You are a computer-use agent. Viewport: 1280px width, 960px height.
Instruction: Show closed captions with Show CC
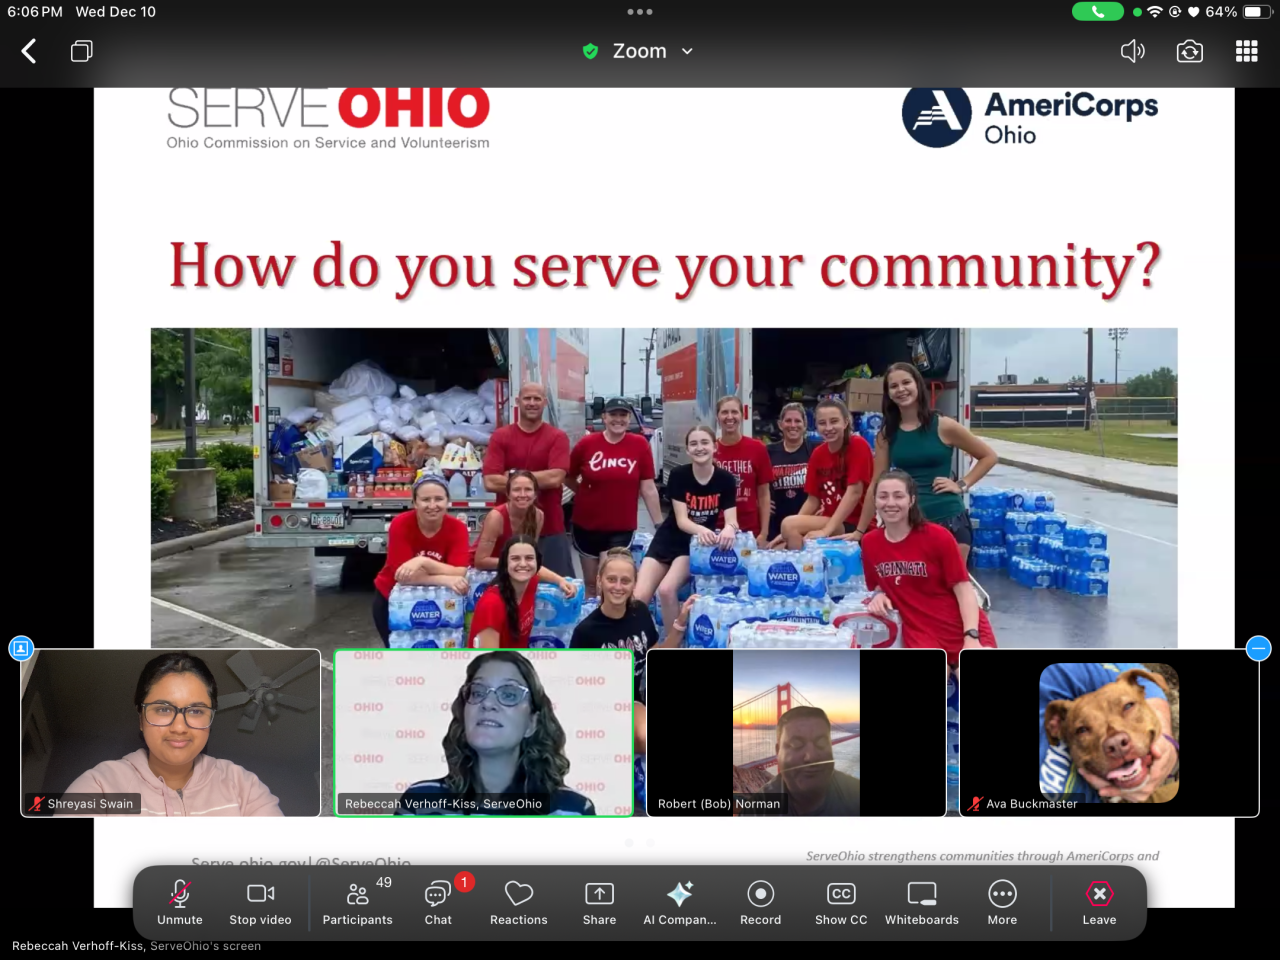point(841,902)
